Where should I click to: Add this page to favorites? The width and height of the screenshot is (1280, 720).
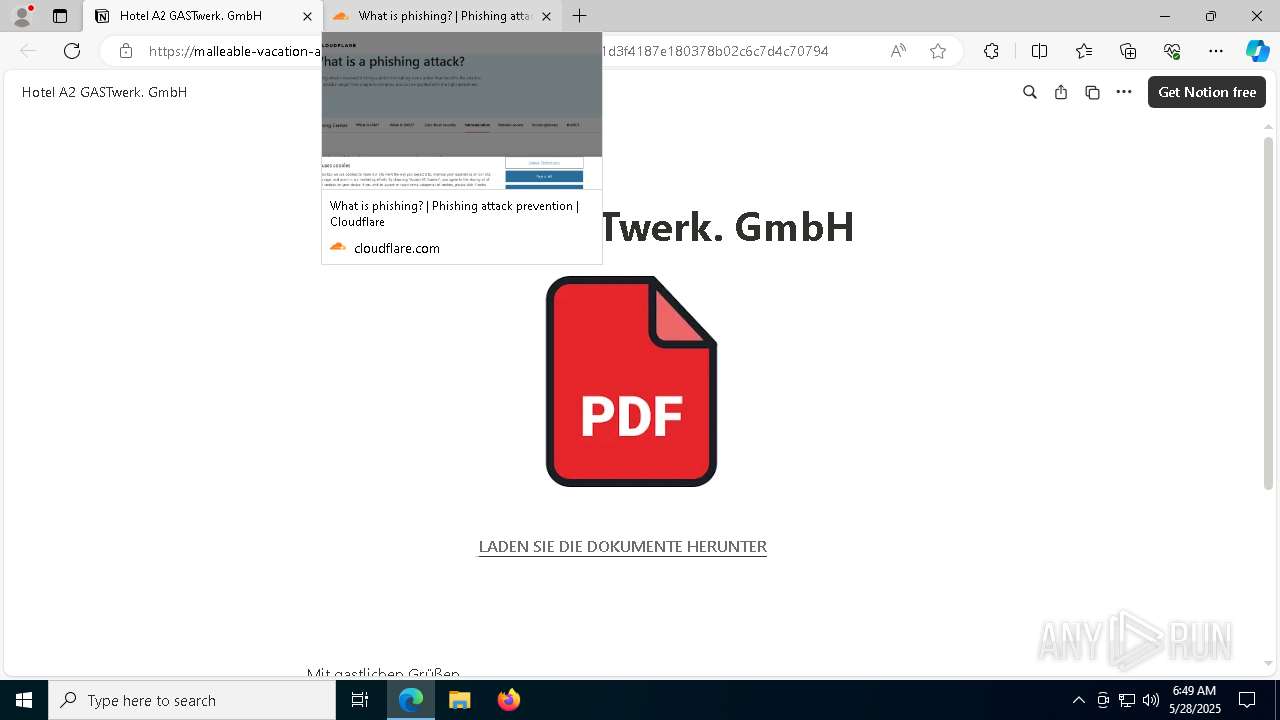click(938, 51)
